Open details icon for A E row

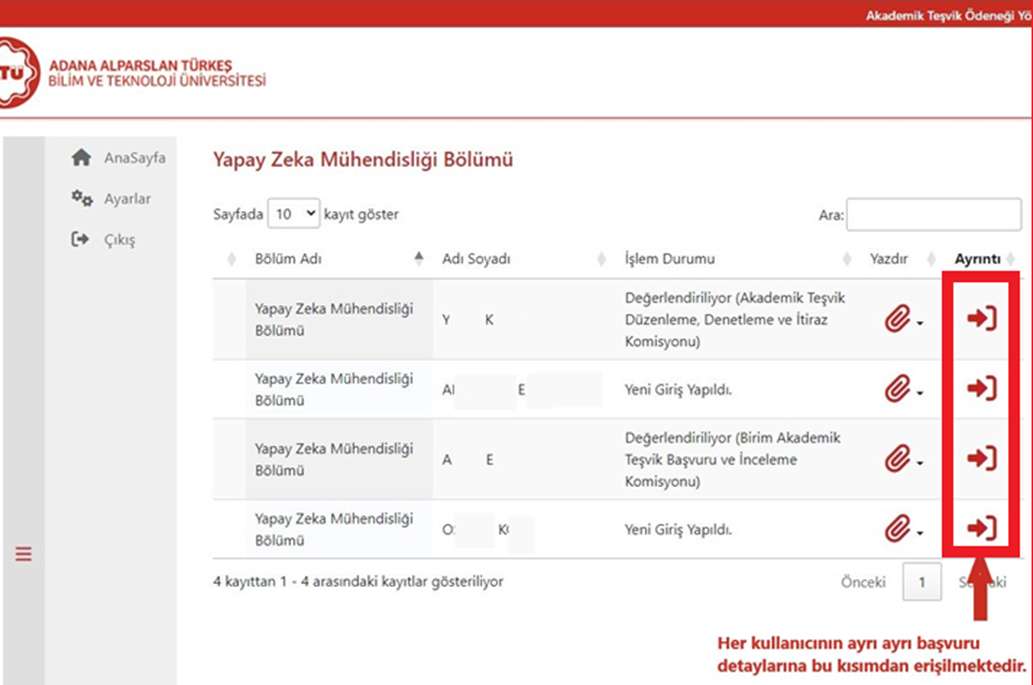pos(982,458)
